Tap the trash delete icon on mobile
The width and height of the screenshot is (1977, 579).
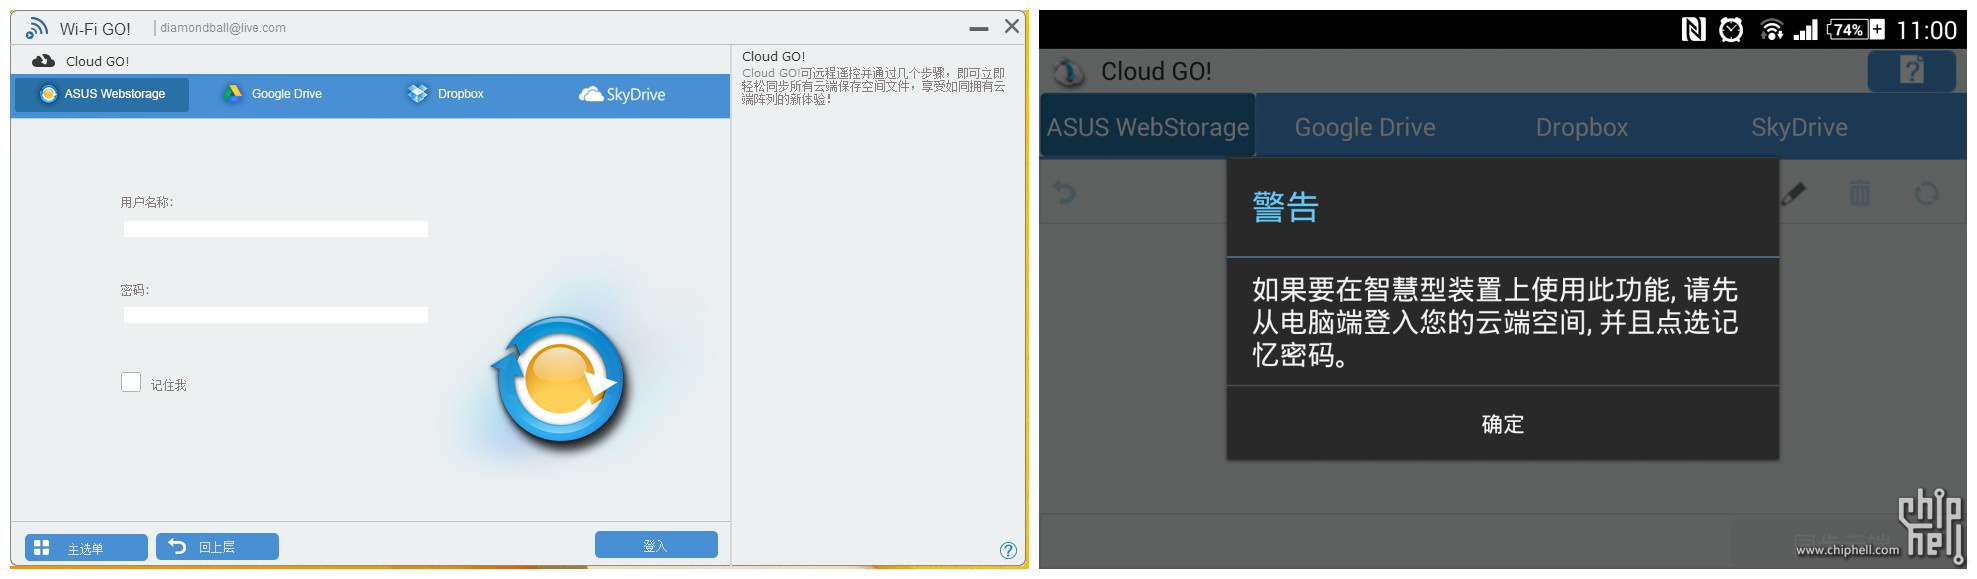1860,192
